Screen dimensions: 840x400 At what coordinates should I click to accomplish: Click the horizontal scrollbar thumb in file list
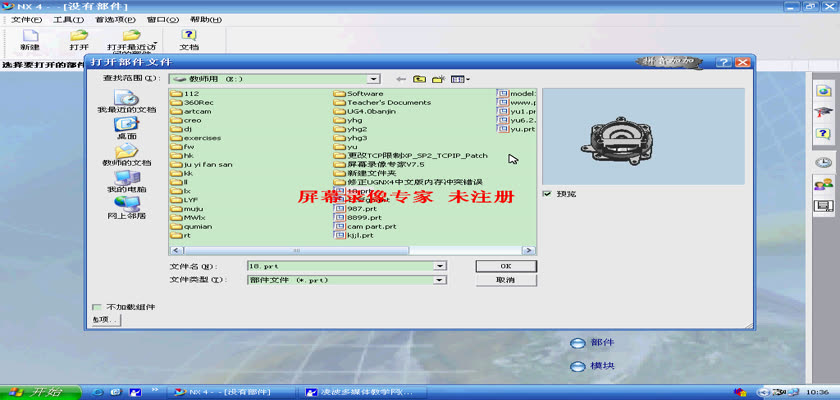pos(296,250)
